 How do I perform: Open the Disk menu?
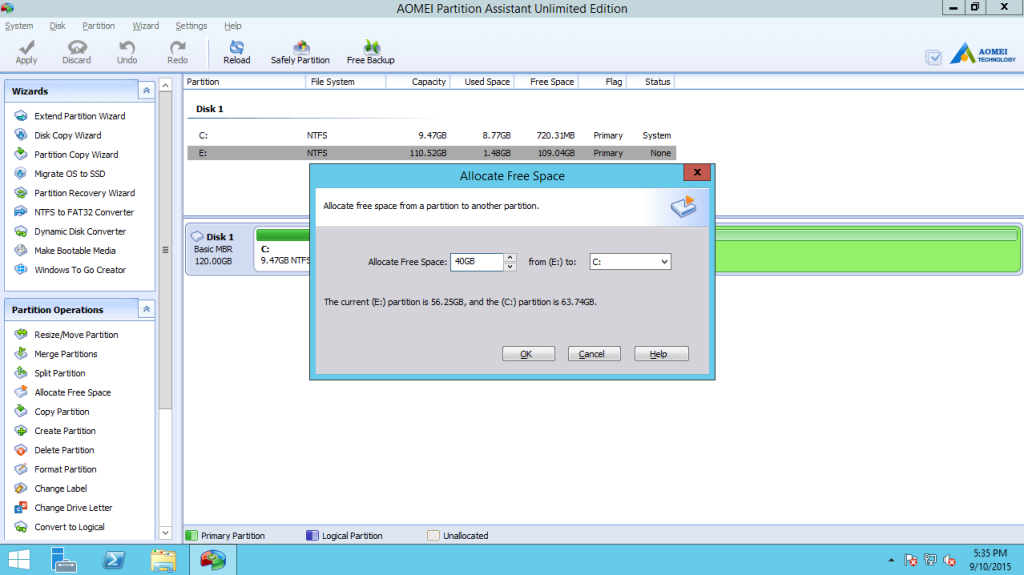(57, 25)
